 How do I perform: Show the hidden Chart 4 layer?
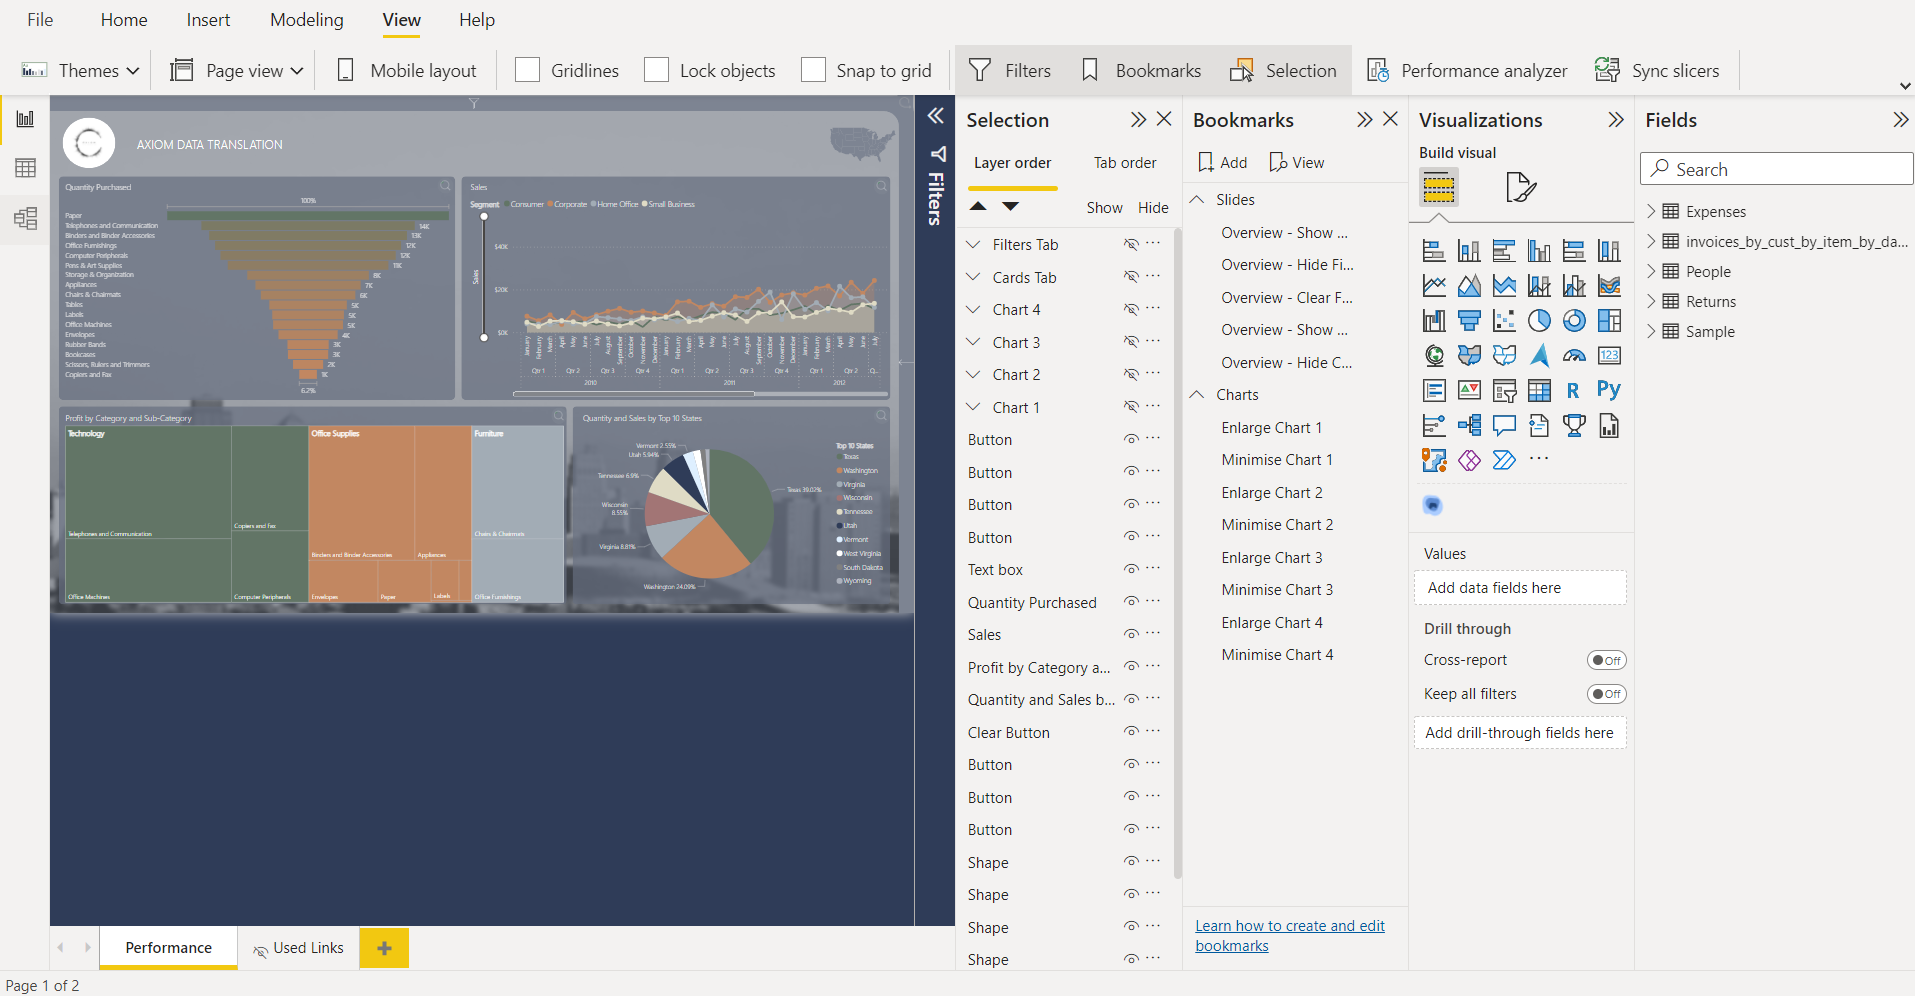click(x=1131, y=309)
